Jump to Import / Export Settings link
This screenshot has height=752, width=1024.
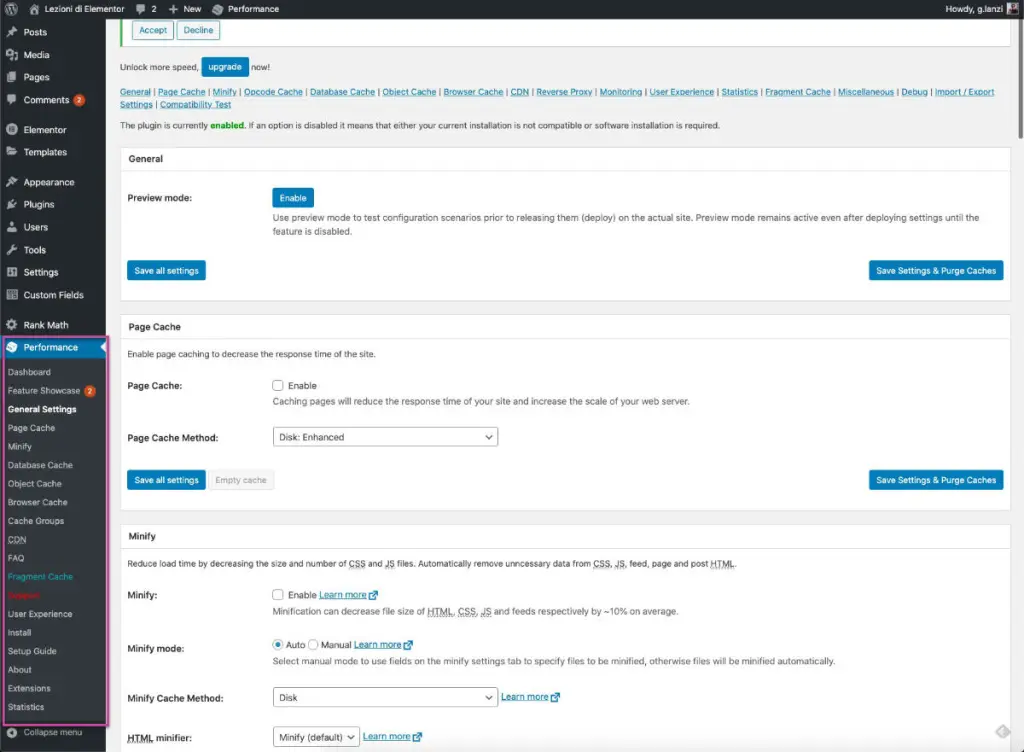tap(965, 92)
